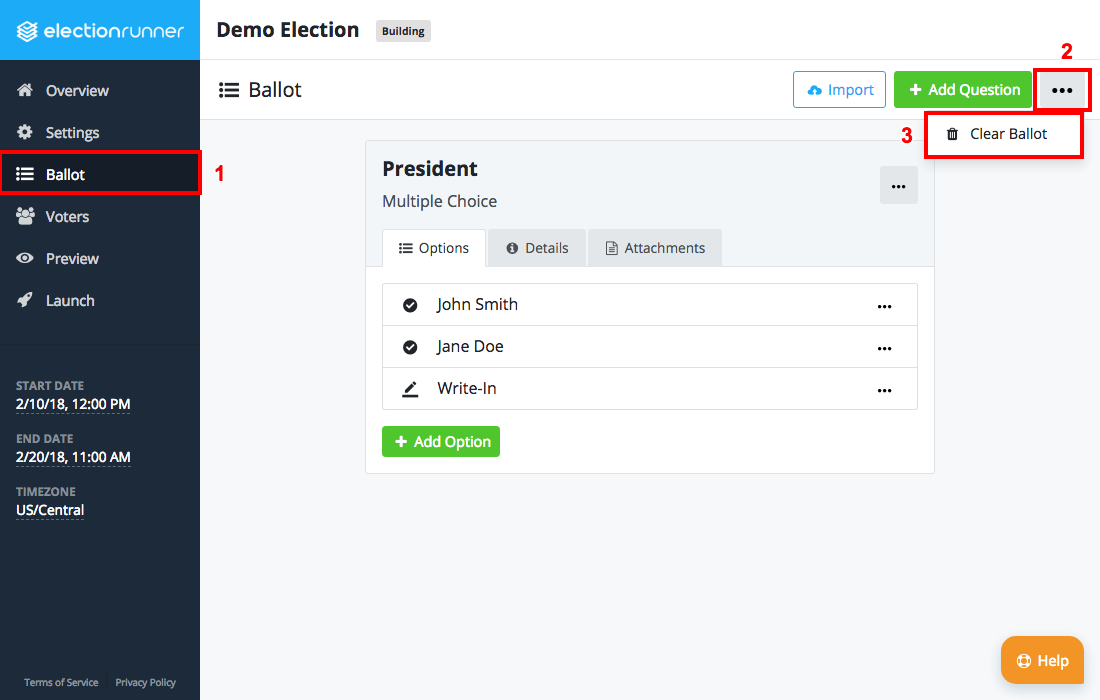Add a new option with Add Option
Image resolution: width=1100 pixels, height=700 pixels.
tap(440, 441)
